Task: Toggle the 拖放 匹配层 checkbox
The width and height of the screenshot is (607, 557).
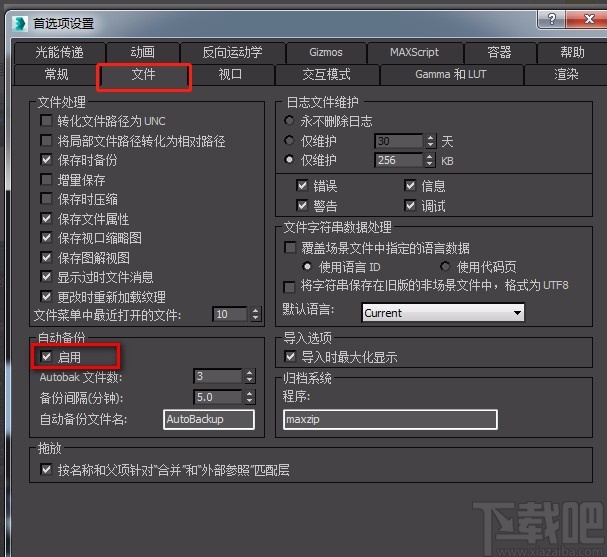Action: tap(46, 470)
